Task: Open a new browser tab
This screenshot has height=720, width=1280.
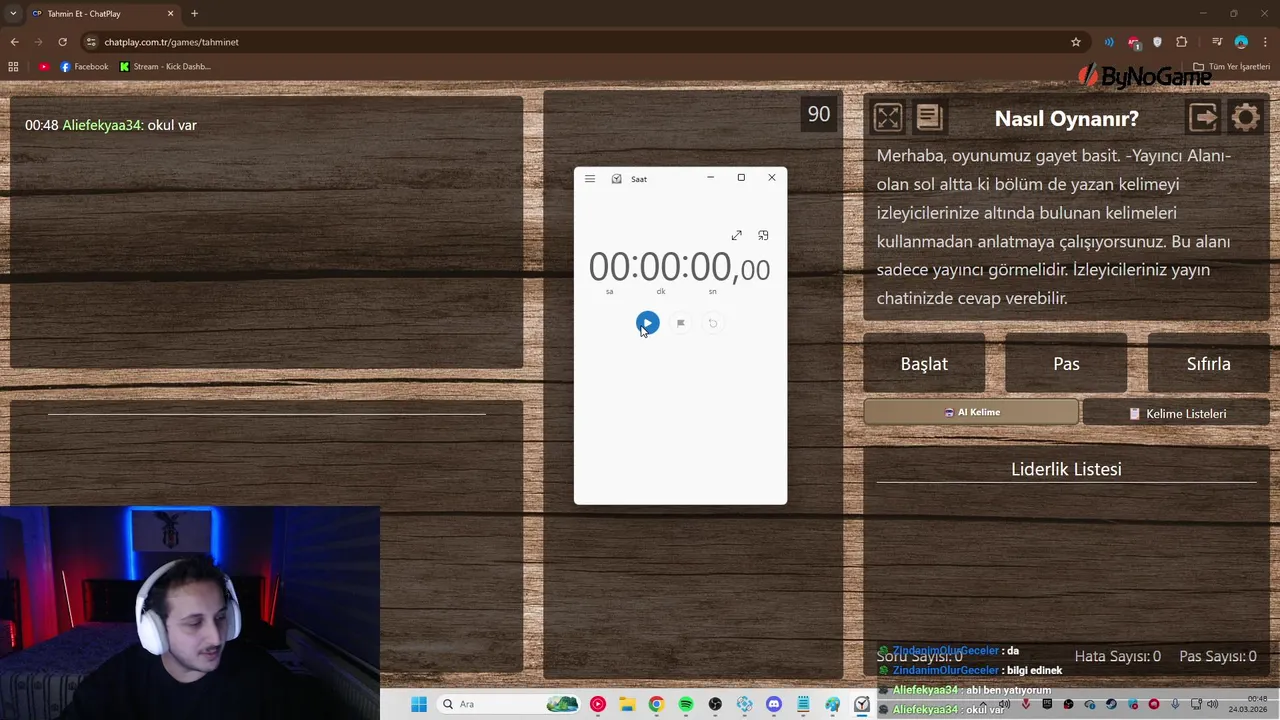Action: click(x=194, y=14)
